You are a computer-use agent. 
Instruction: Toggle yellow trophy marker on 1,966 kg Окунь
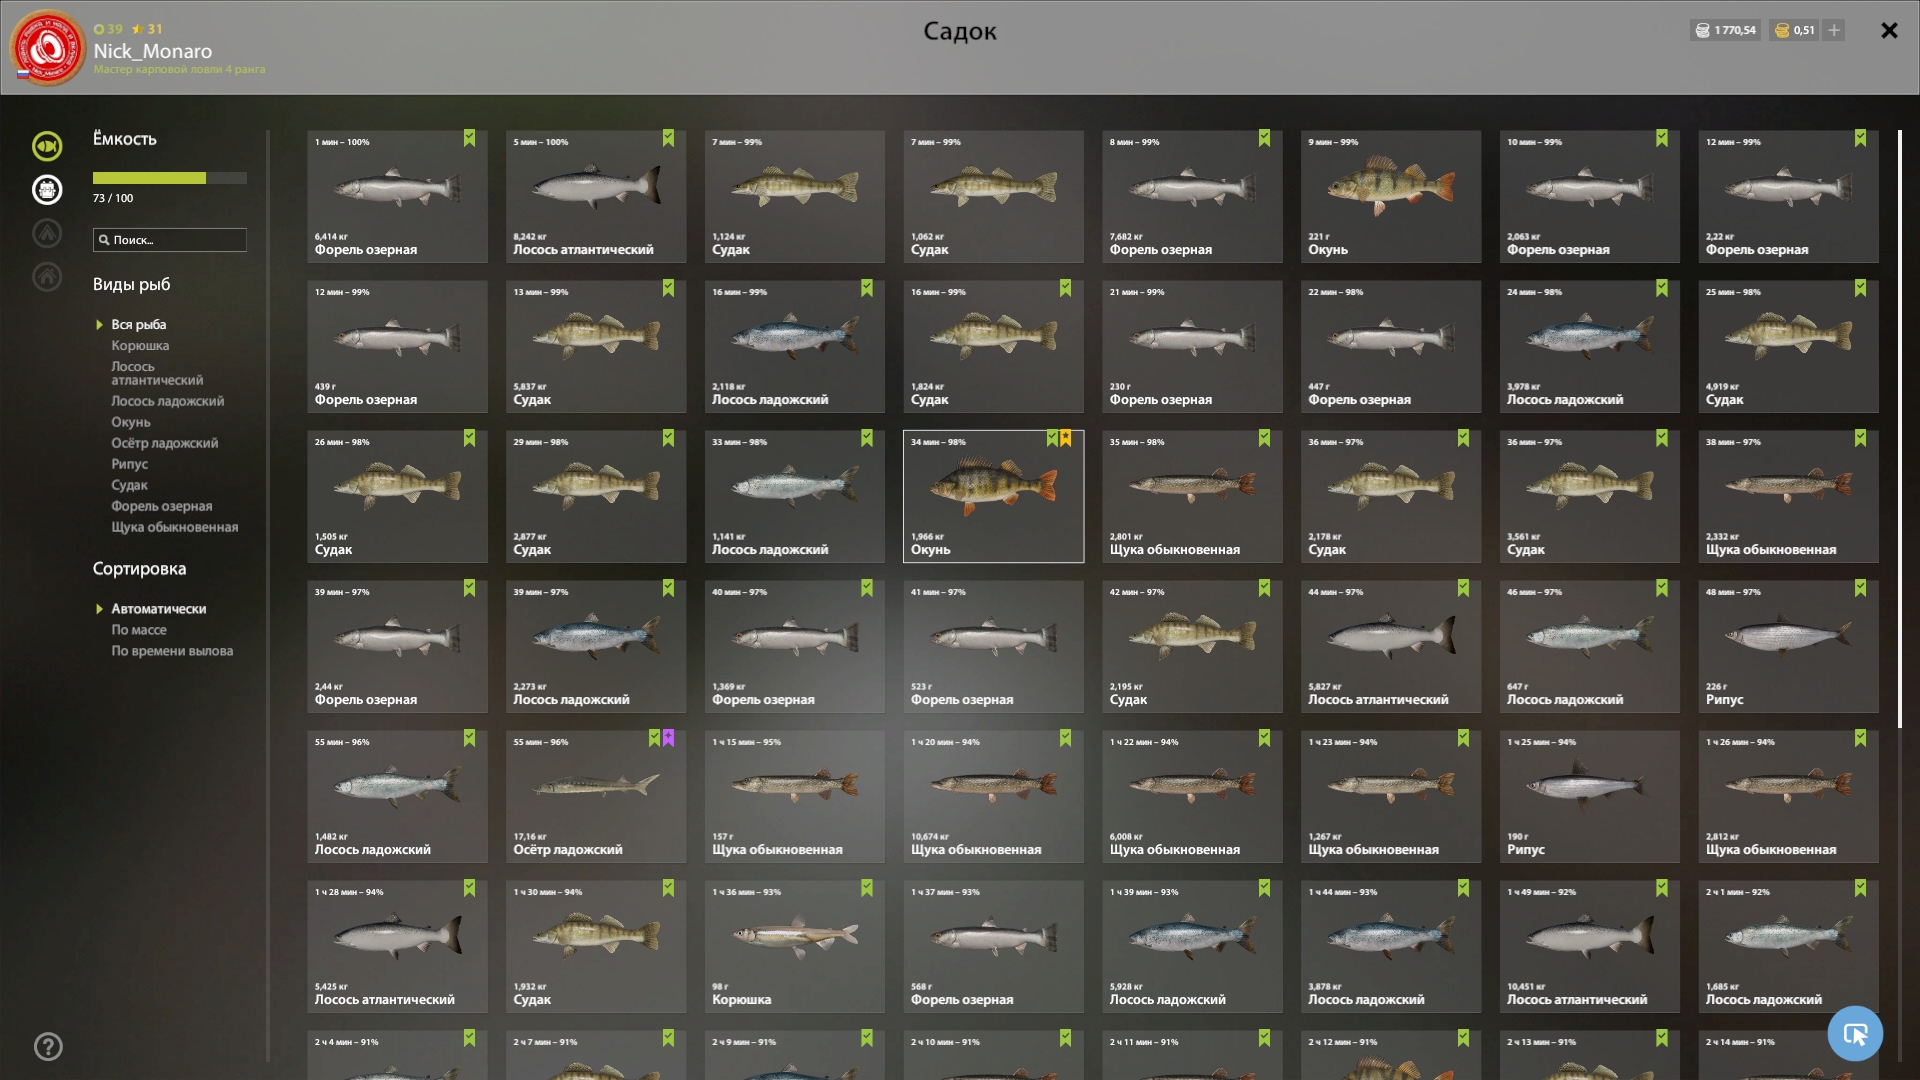[1066, 438]
